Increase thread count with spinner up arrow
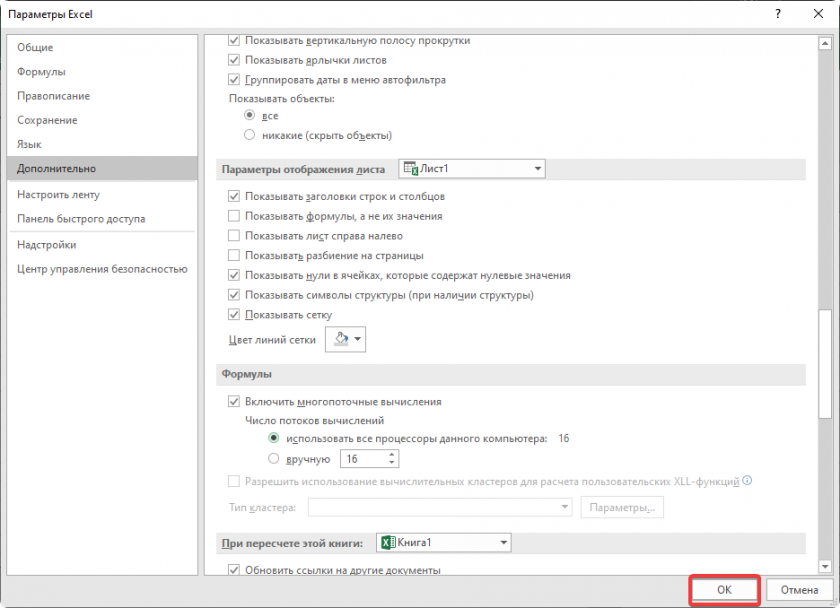 tap(391, 454)
